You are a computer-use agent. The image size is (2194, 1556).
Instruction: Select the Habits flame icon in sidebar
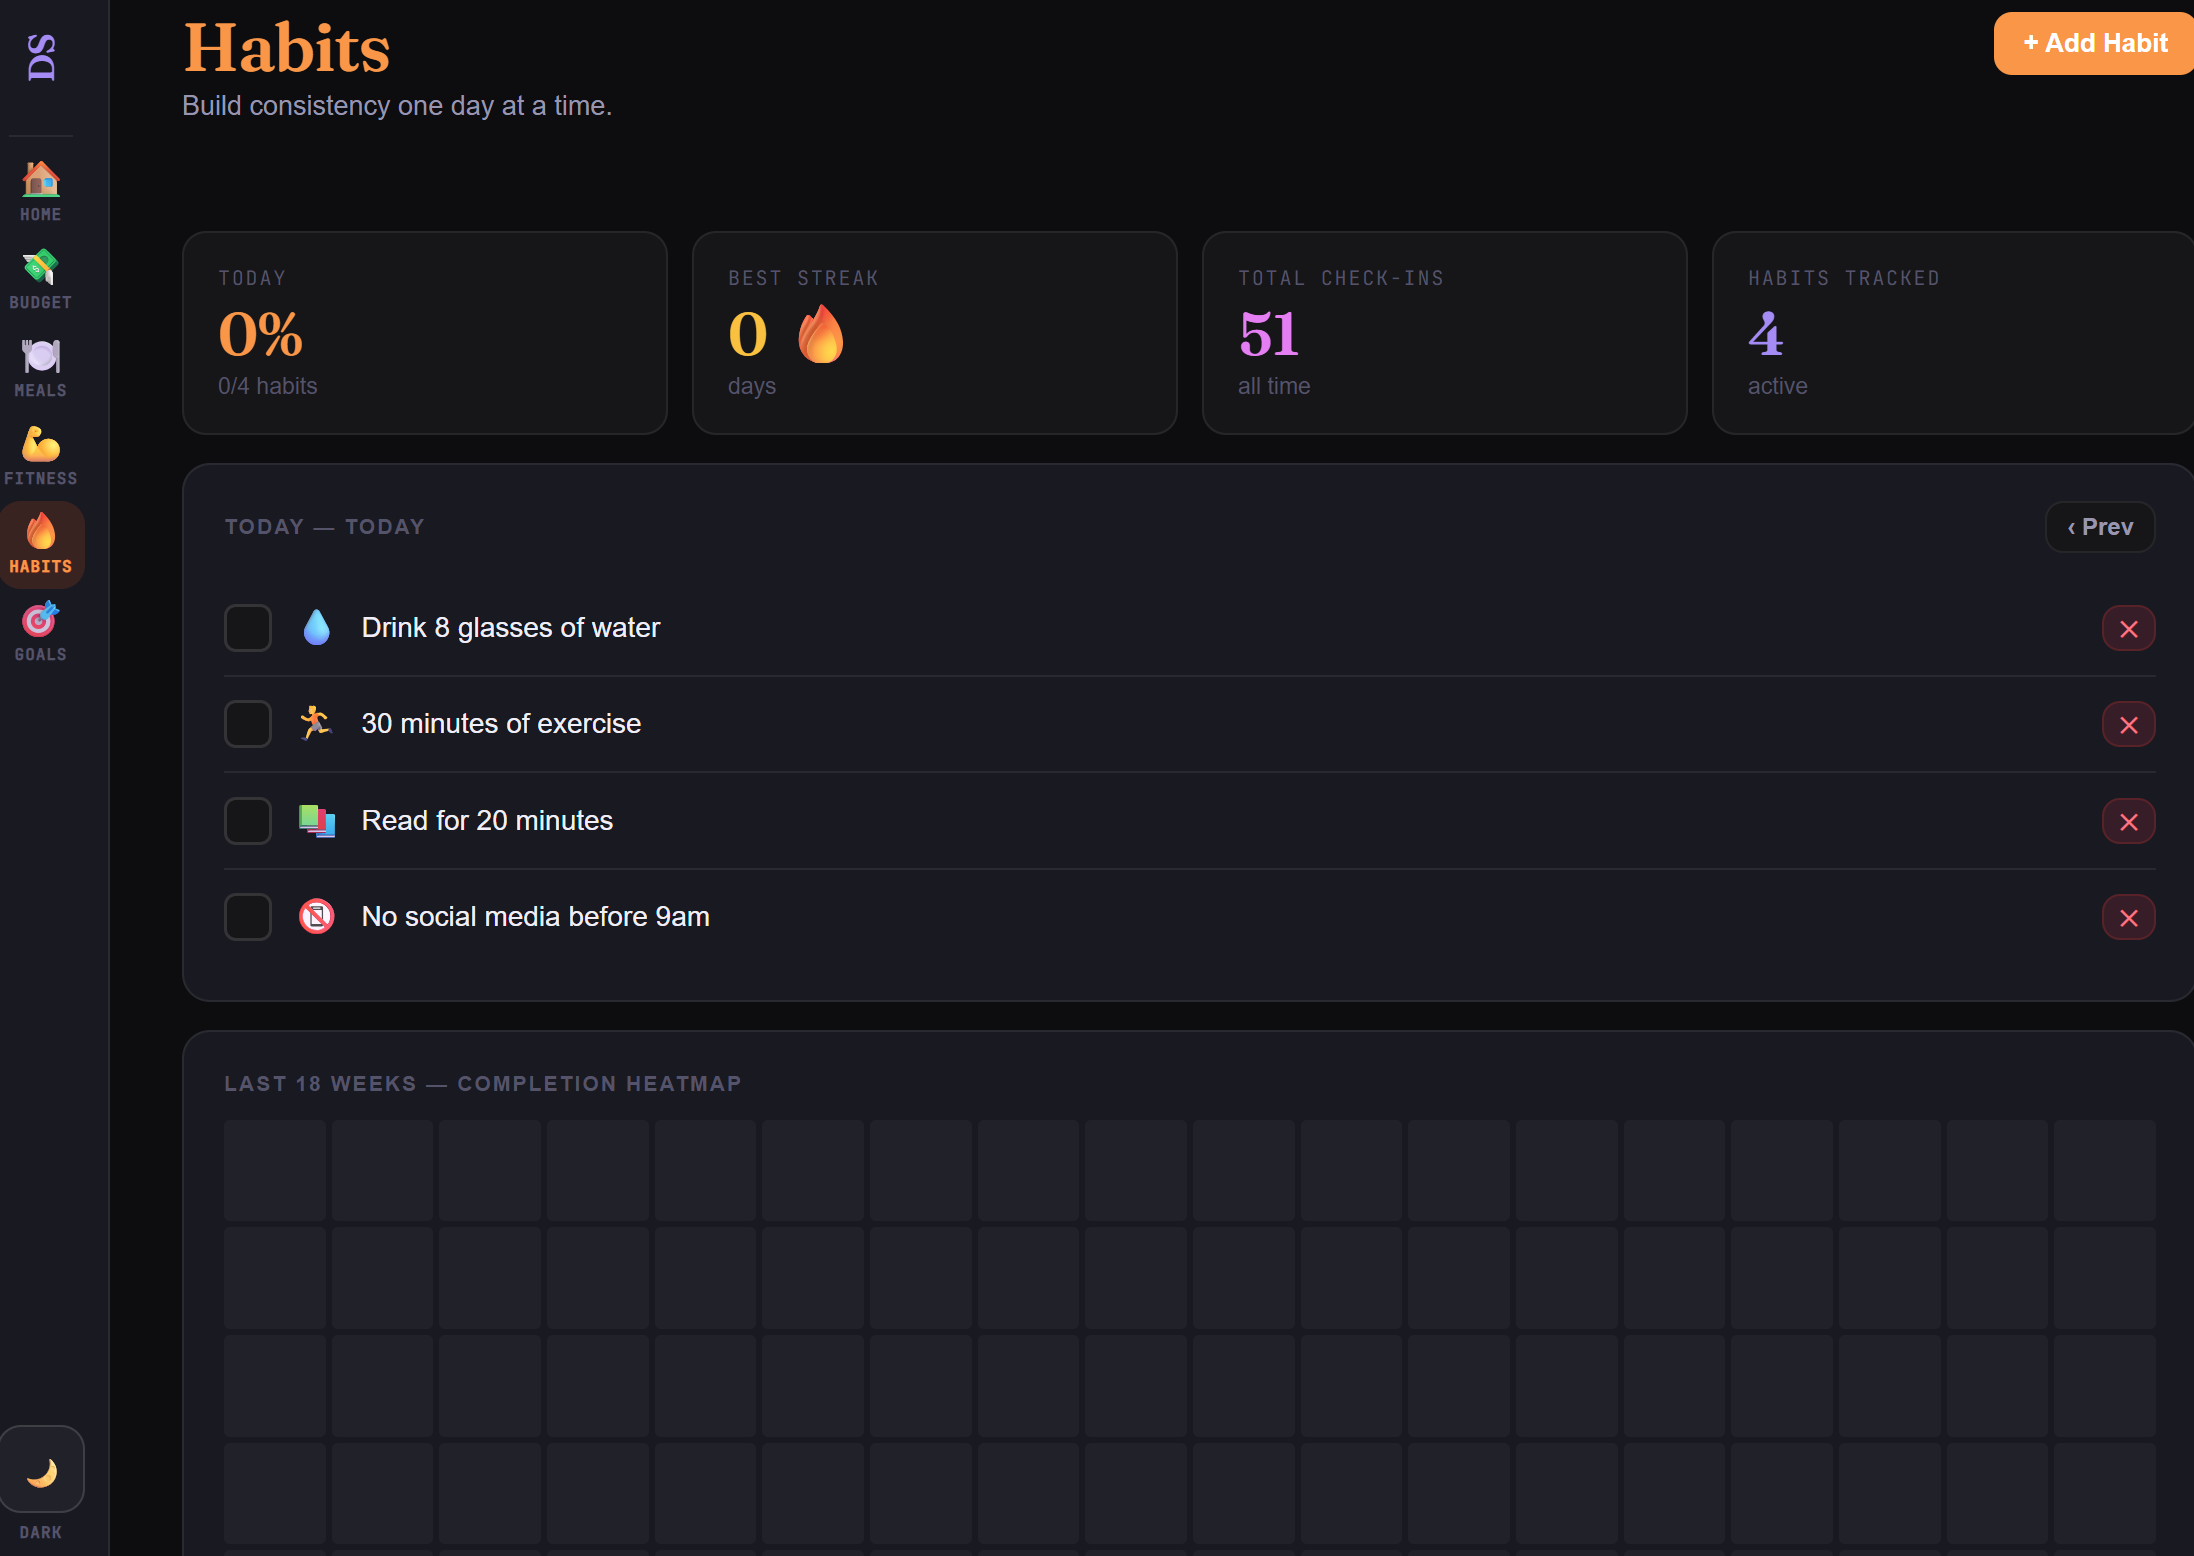41,532
